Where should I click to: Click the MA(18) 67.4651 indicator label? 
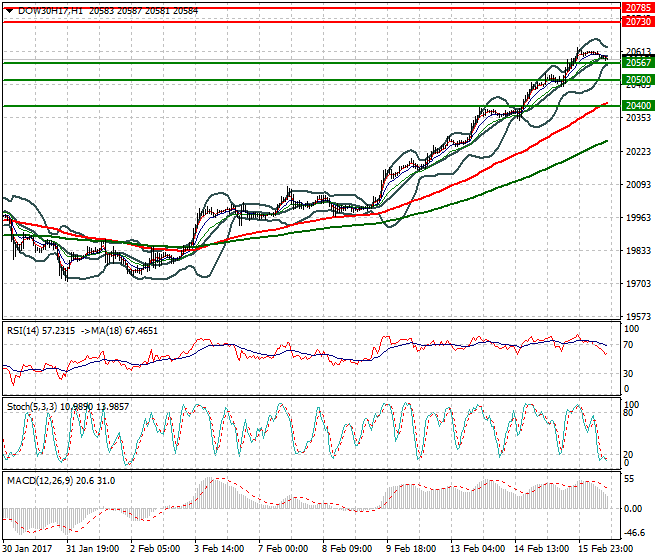pos(125,331)
